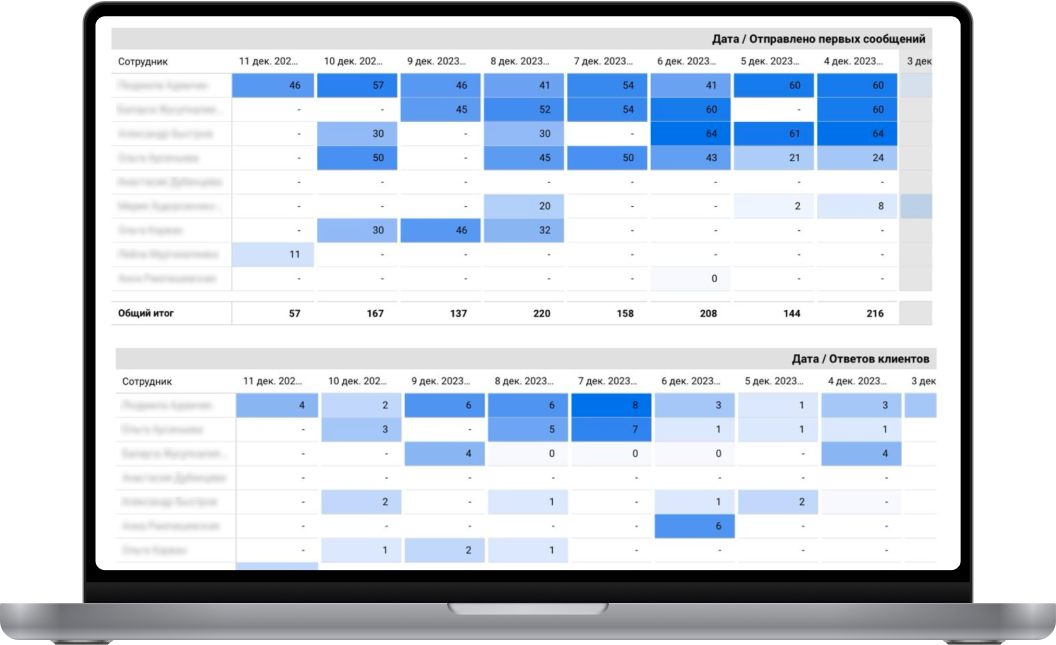Click the 'Дата / Отправлено первых сообщений' title

[x=818, y=39]
